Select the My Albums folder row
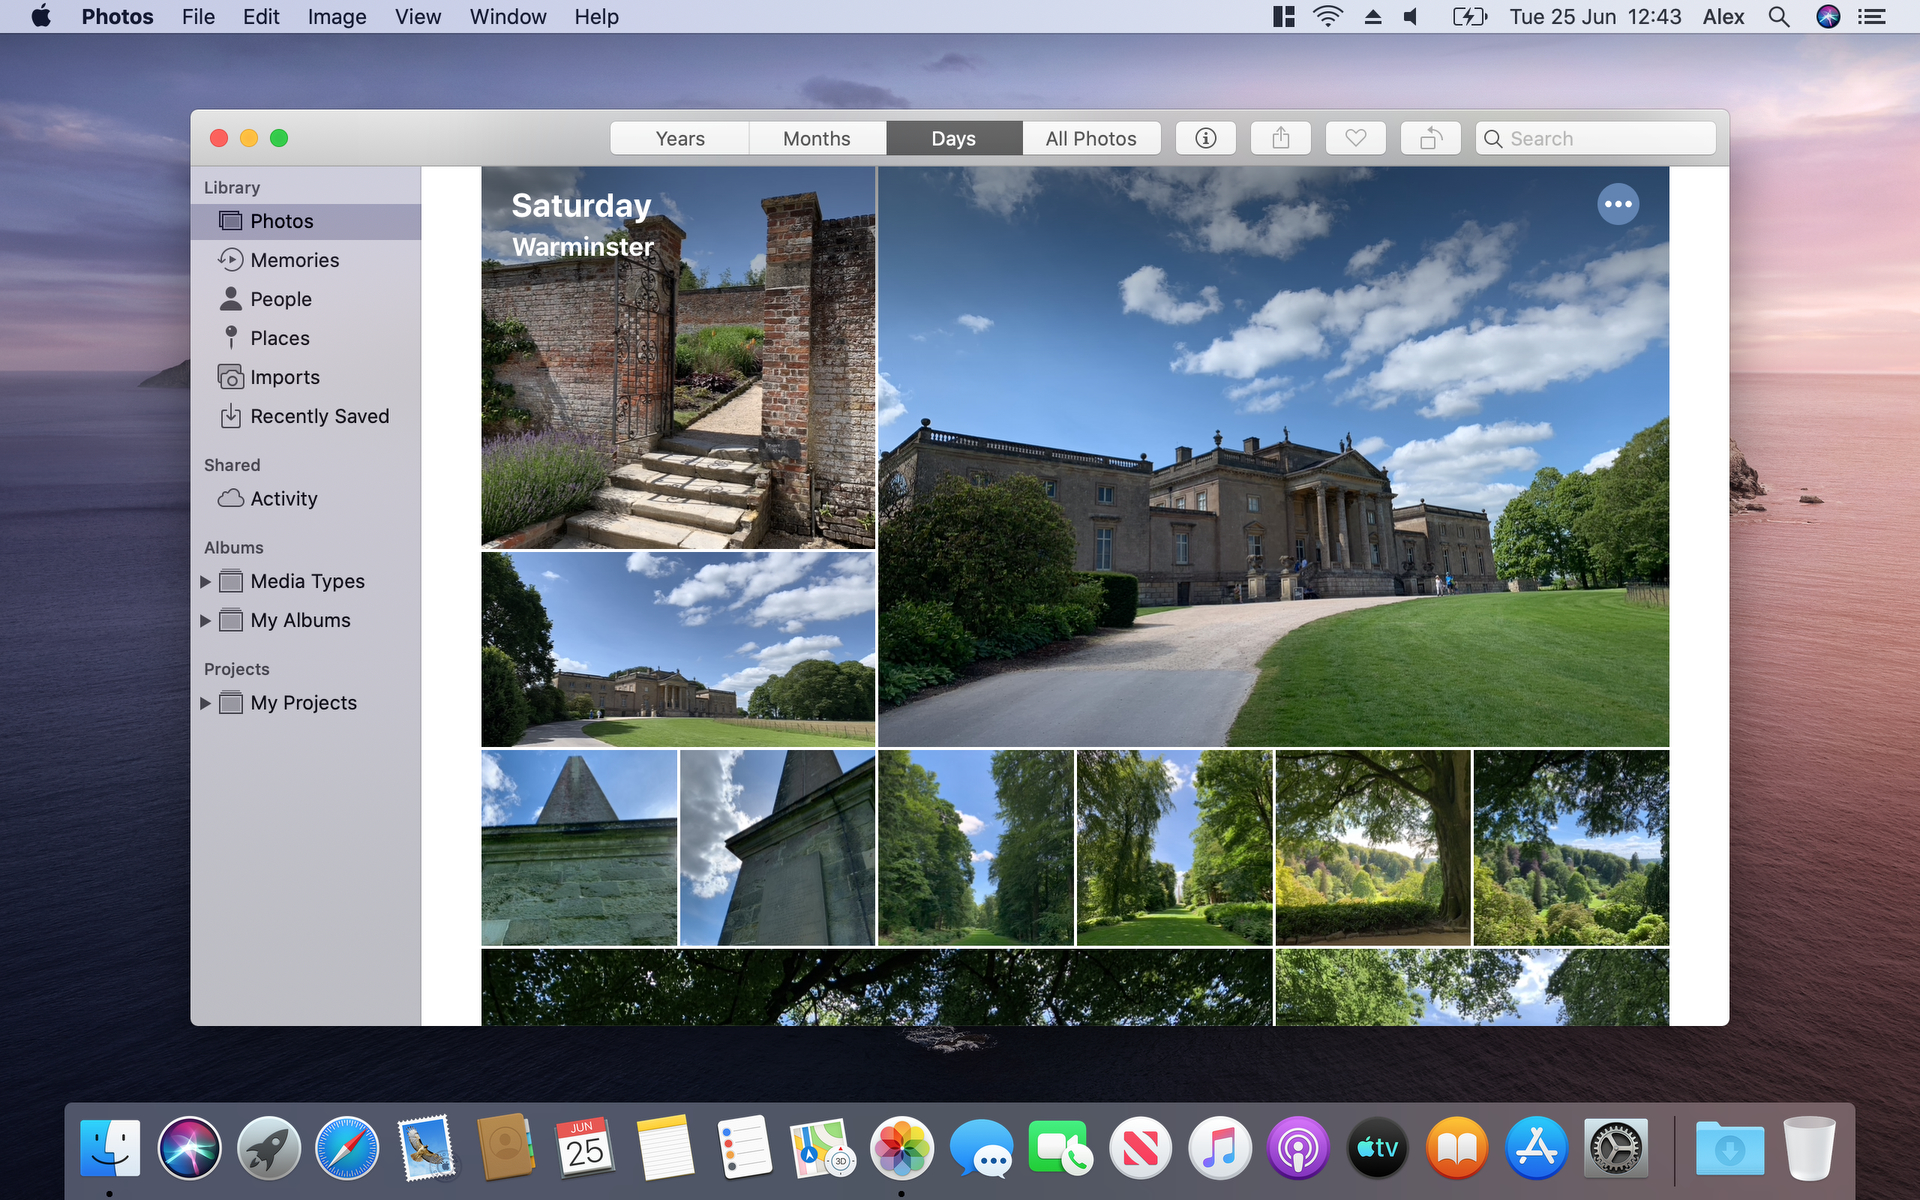Screen dimensions: 1920x1200 pyautogui.click(x=306, y=620)
